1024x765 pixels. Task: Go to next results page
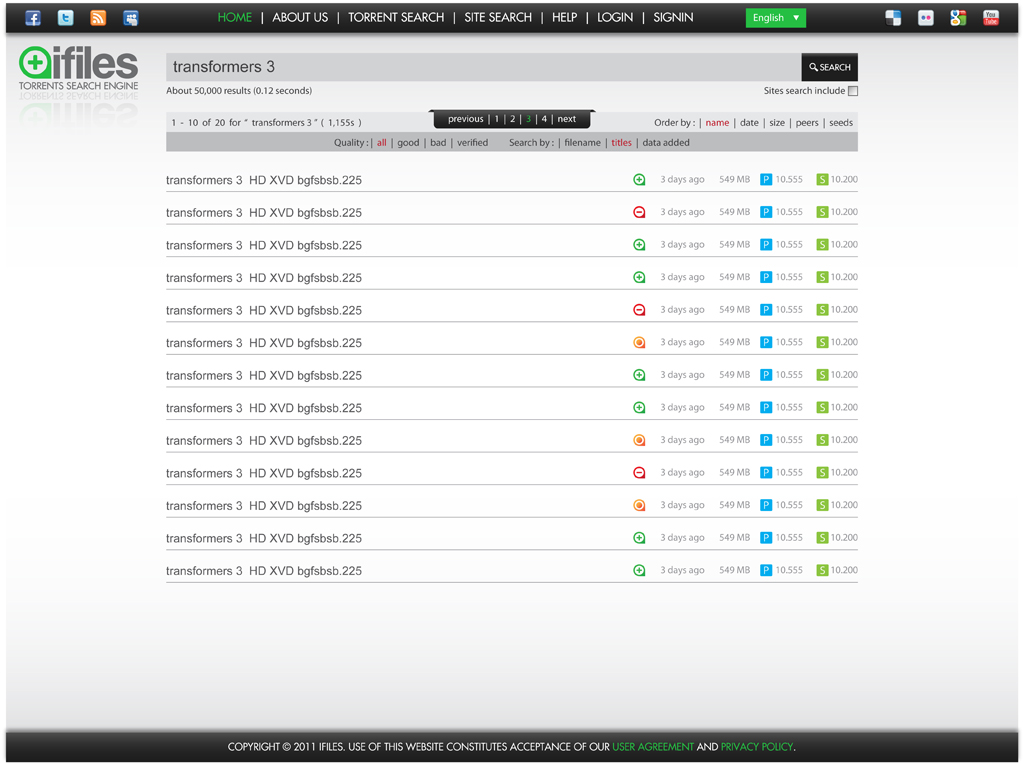[566, 119]
